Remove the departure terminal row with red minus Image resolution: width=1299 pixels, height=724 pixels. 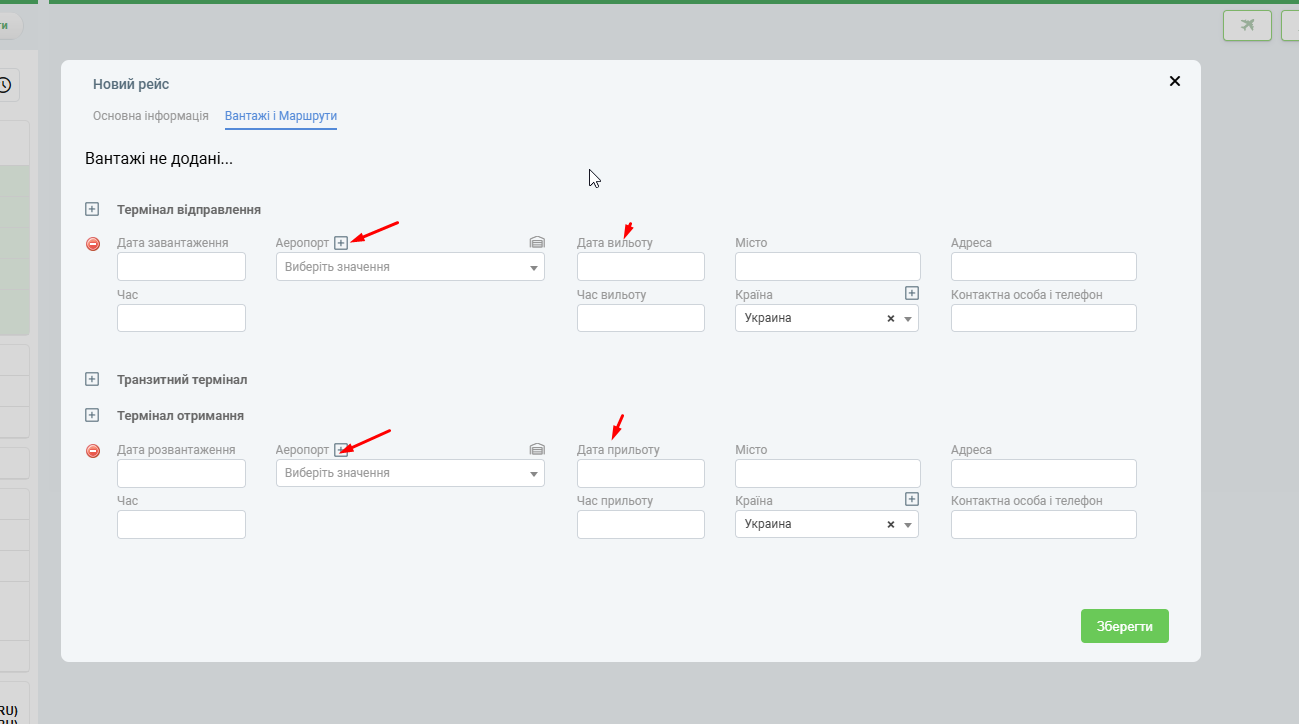[93, 244]
